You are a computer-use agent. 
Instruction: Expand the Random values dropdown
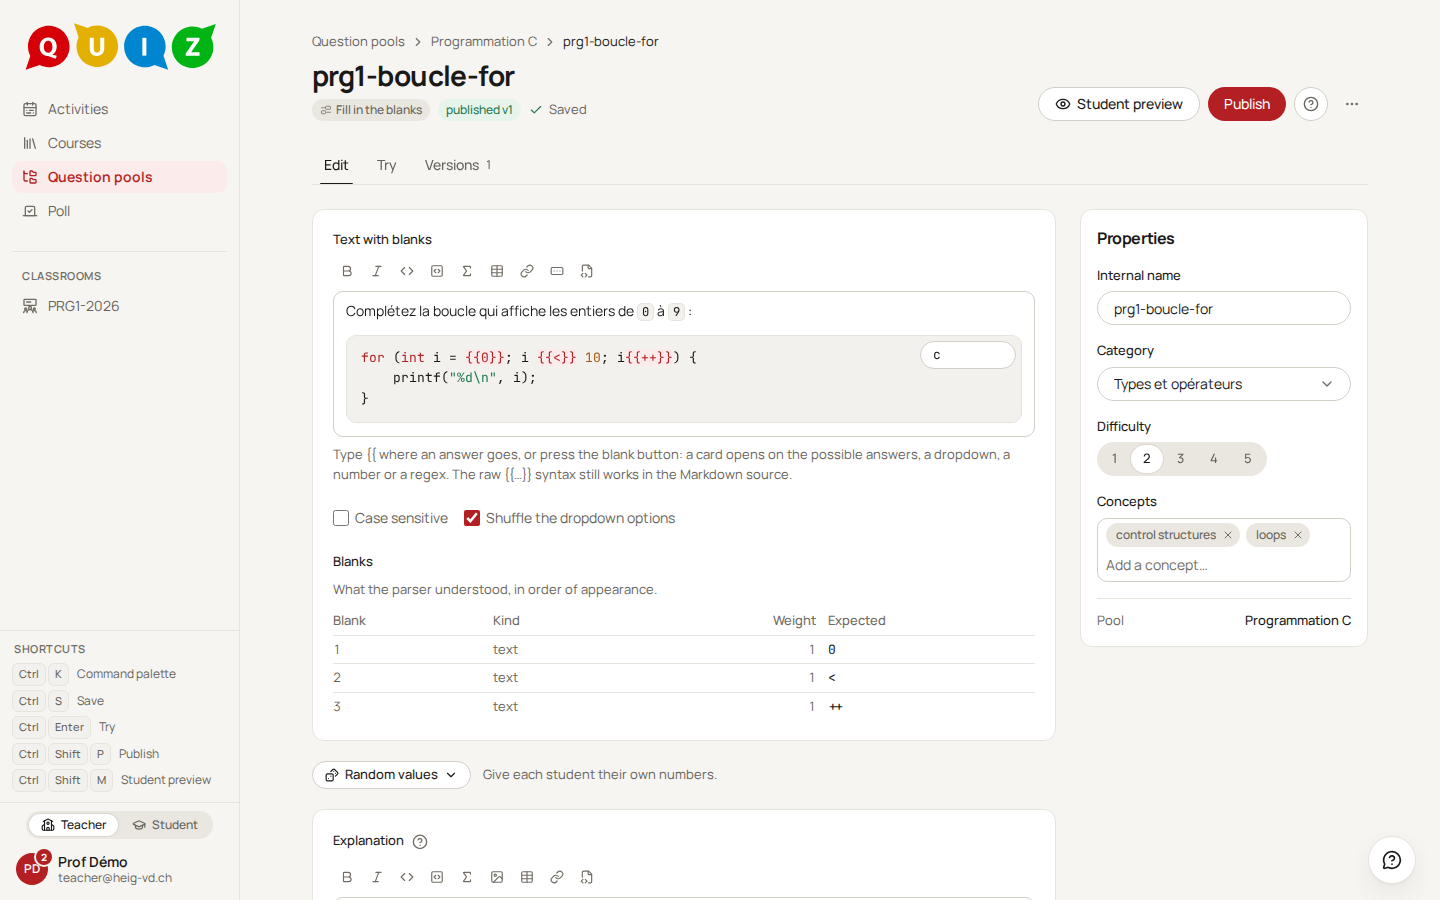pyautogui.click(x=391, y=775)
